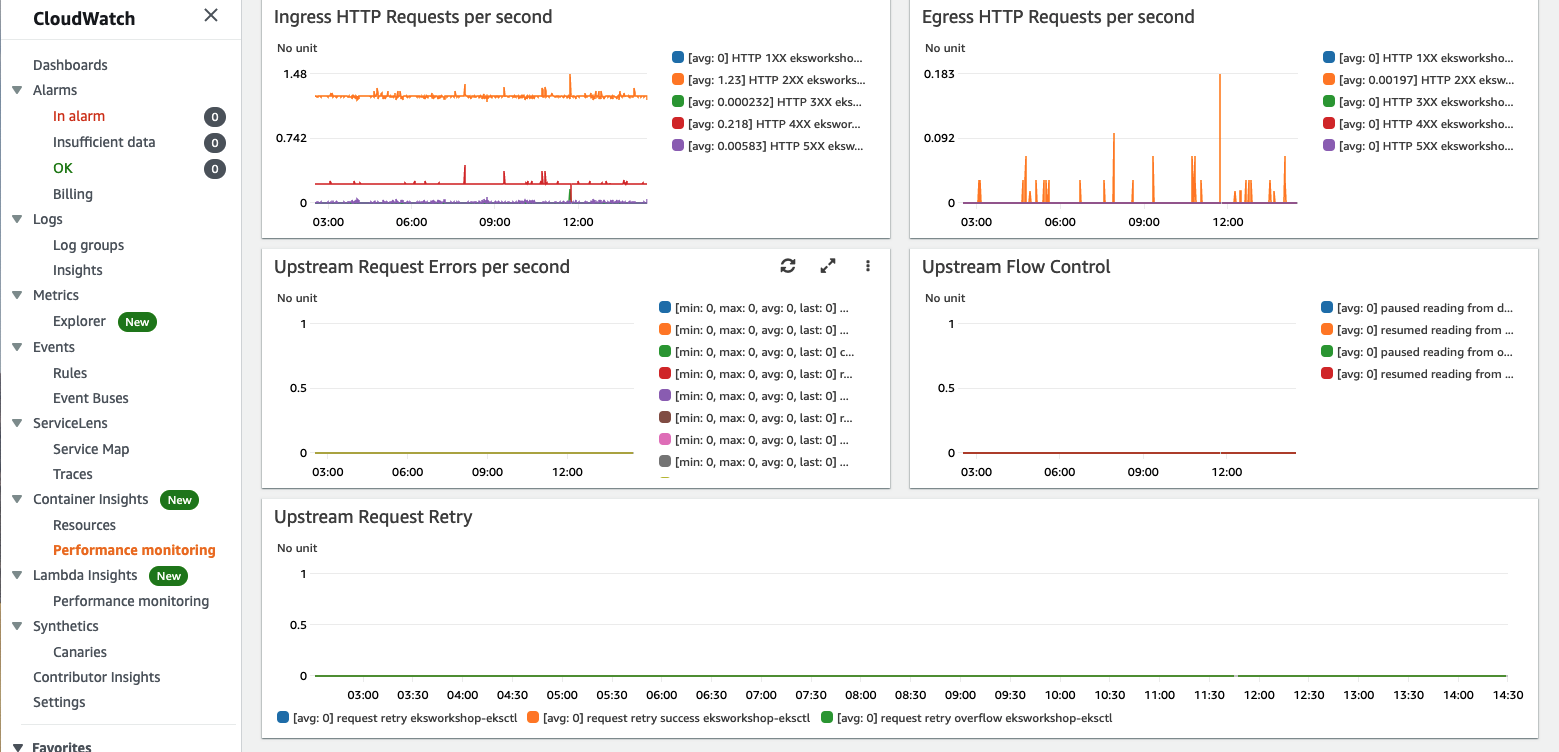1559x752 pixels.
Task: Refresh the Upstream Request Errors widget
Action: [x=788, y=266]
